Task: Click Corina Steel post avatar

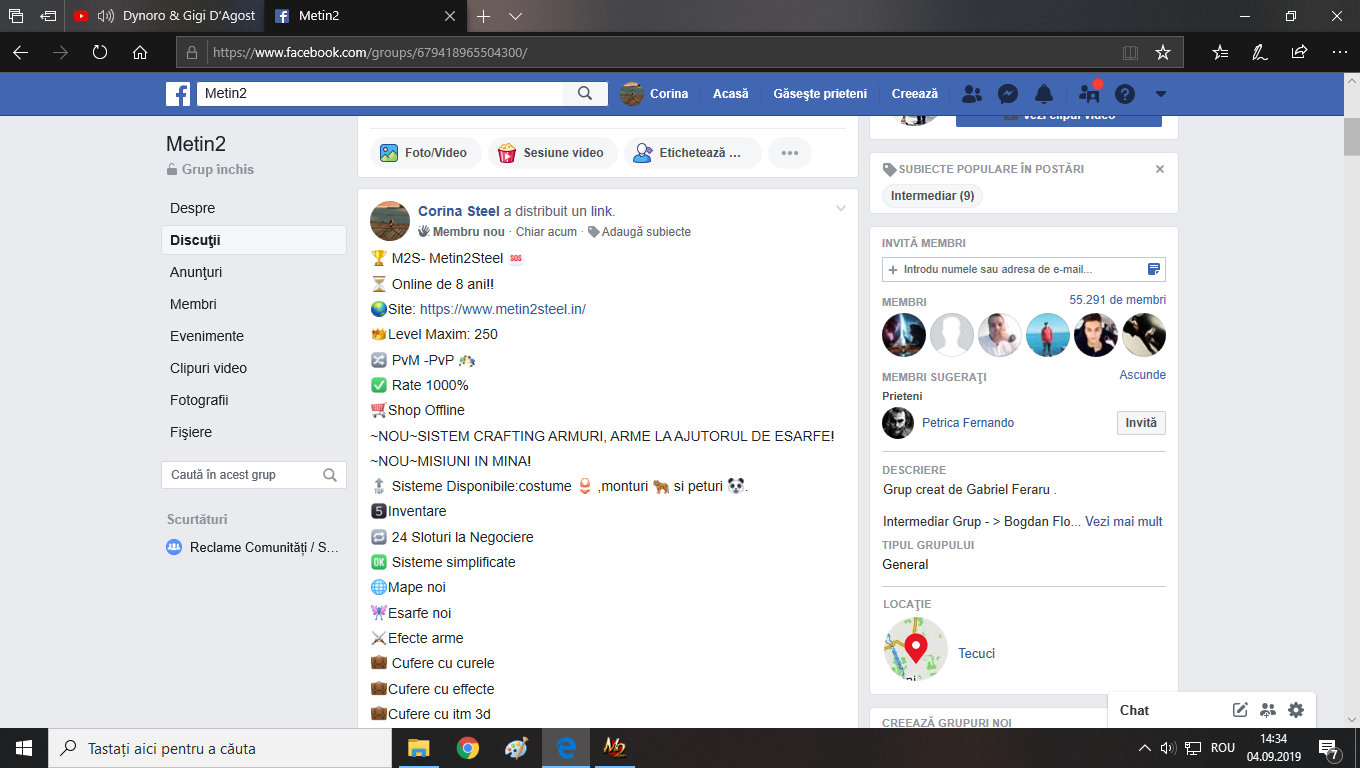Action: point(390,221)
